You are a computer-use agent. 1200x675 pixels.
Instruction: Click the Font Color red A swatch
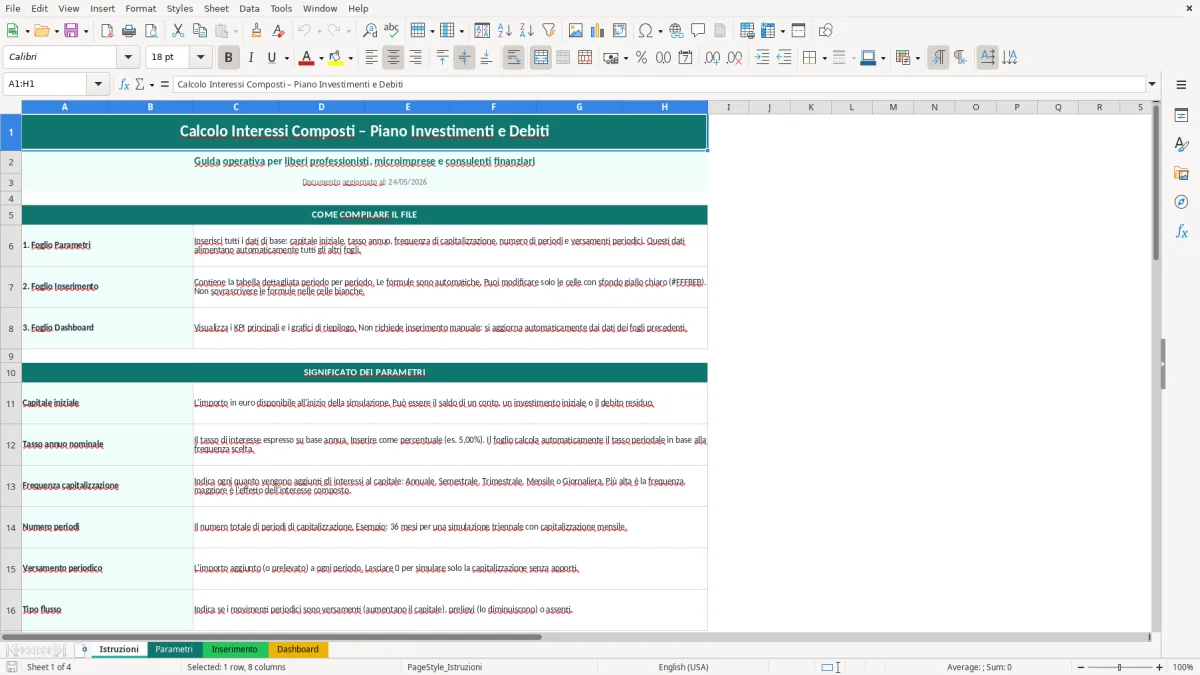click(x=307, y=58)
